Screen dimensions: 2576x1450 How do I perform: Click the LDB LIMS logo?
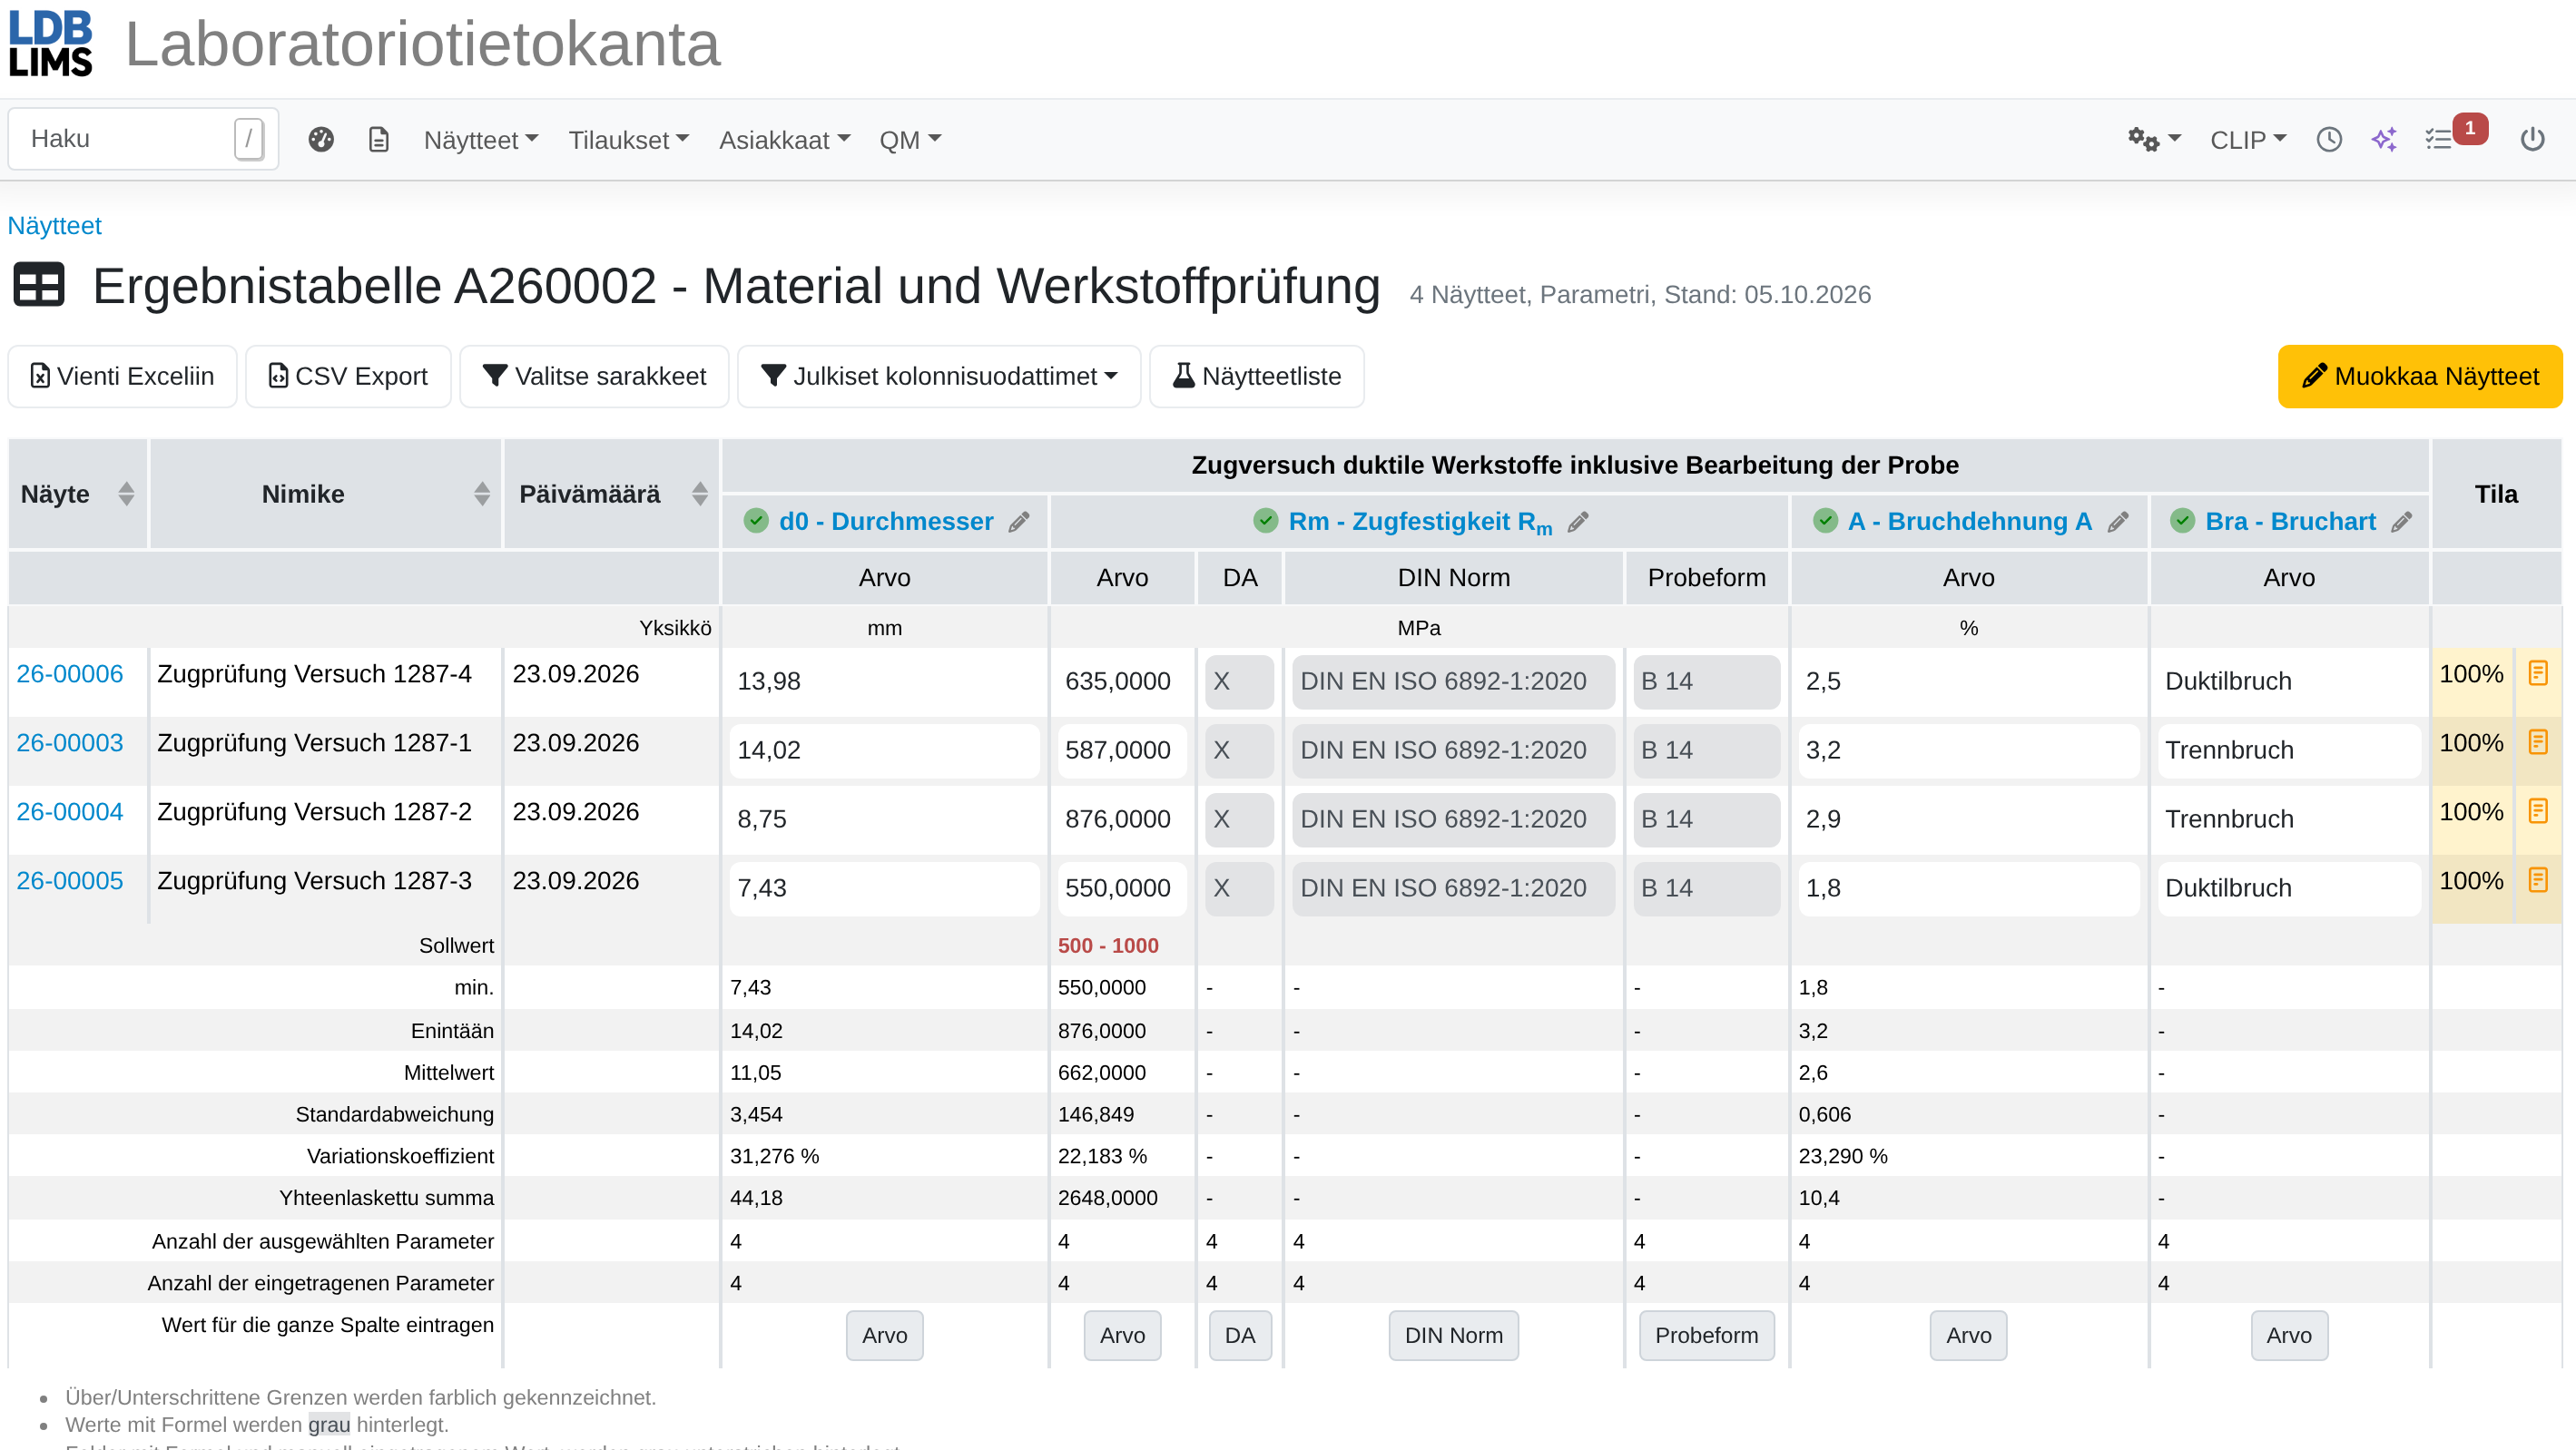(50, 43)
